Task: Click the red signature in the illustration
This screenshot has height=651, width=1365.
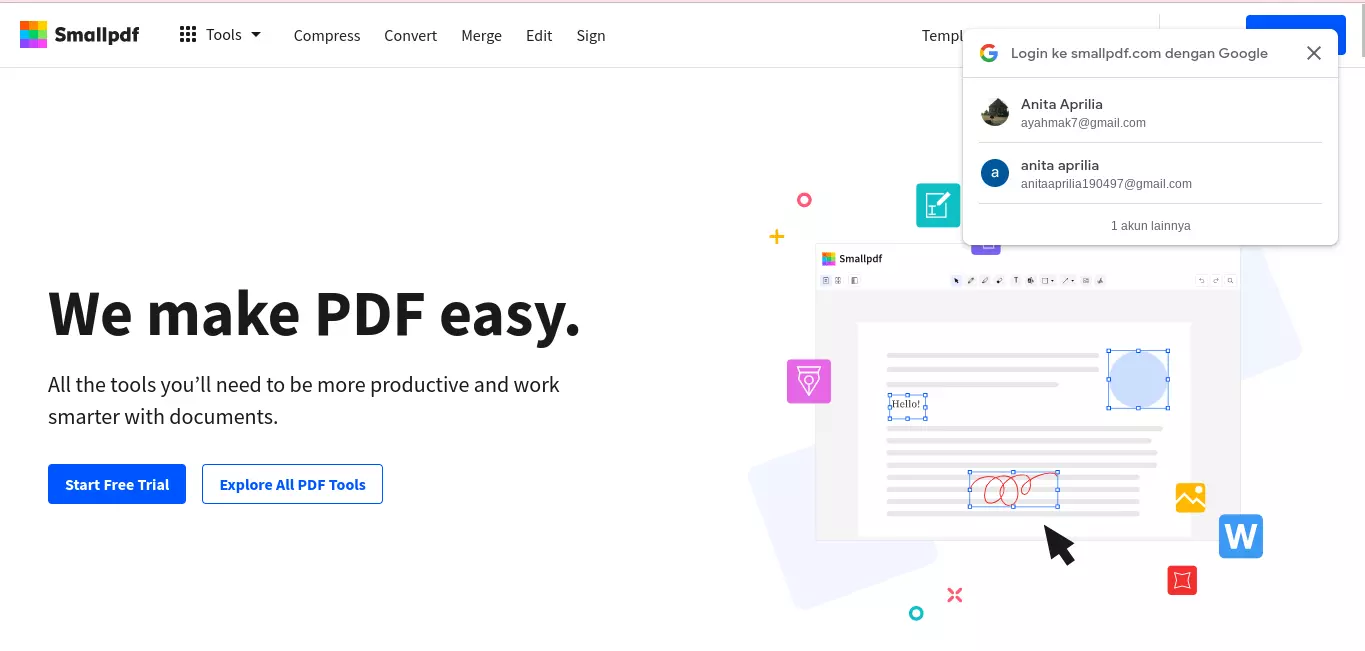Action: [1013, 489]
